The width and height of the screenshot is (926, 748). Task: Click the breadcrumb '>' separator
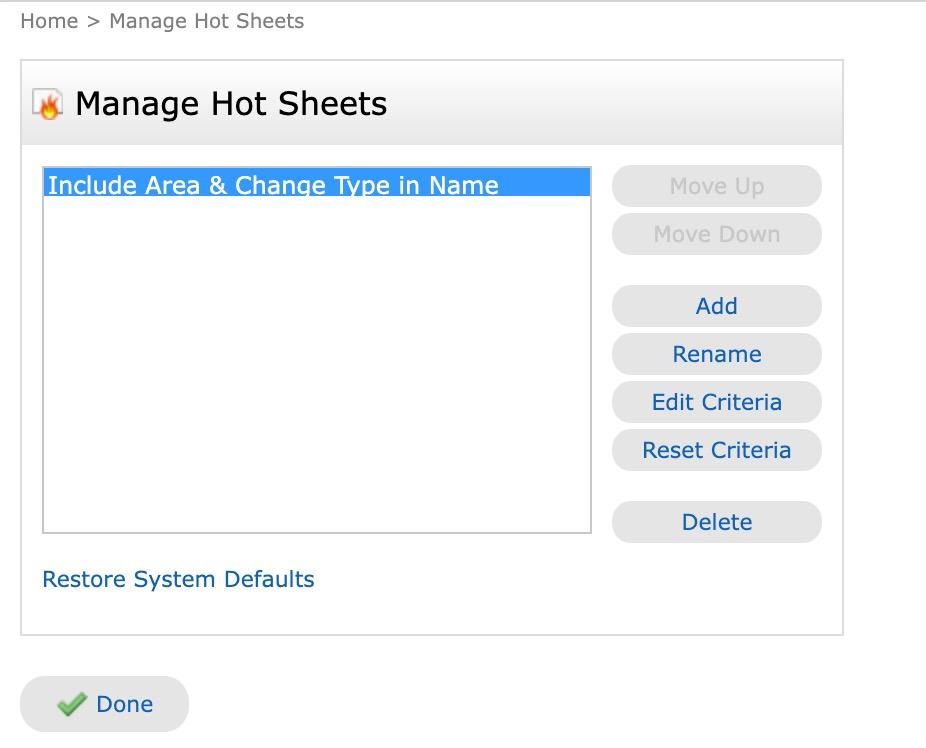point(93,21)
